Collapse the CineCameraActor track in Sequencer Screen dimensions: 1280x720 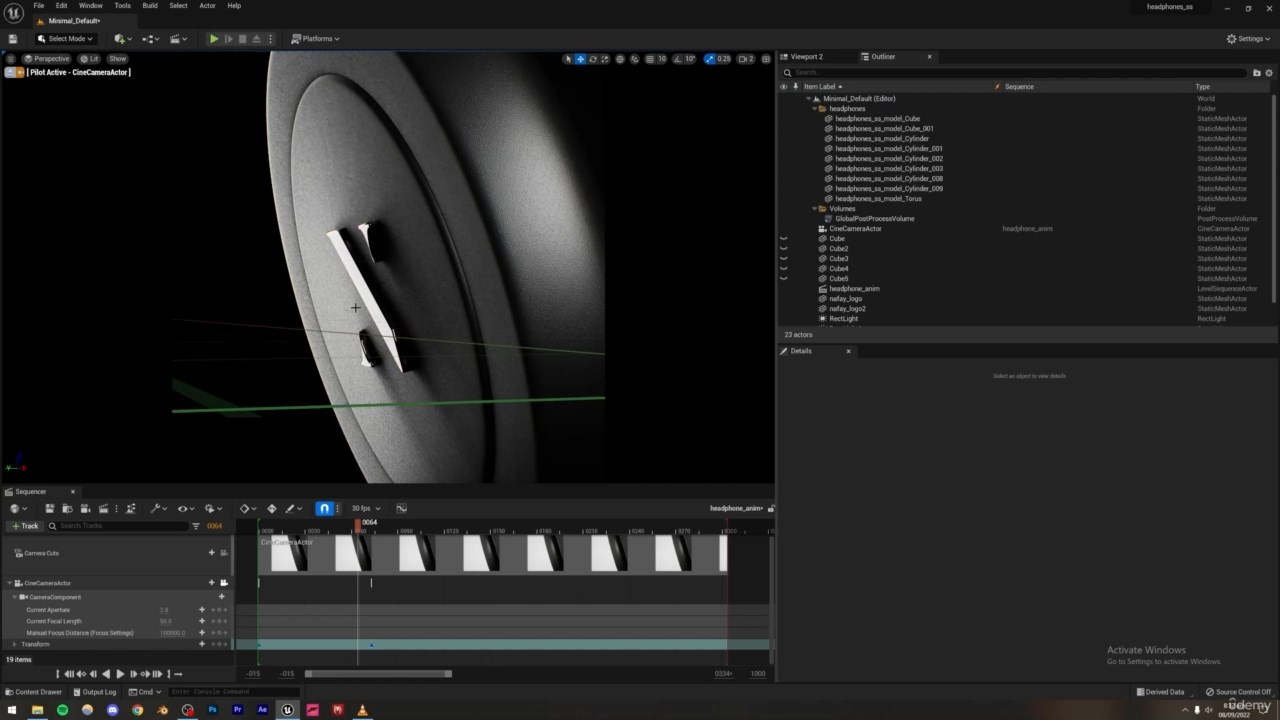coord(9,583)
